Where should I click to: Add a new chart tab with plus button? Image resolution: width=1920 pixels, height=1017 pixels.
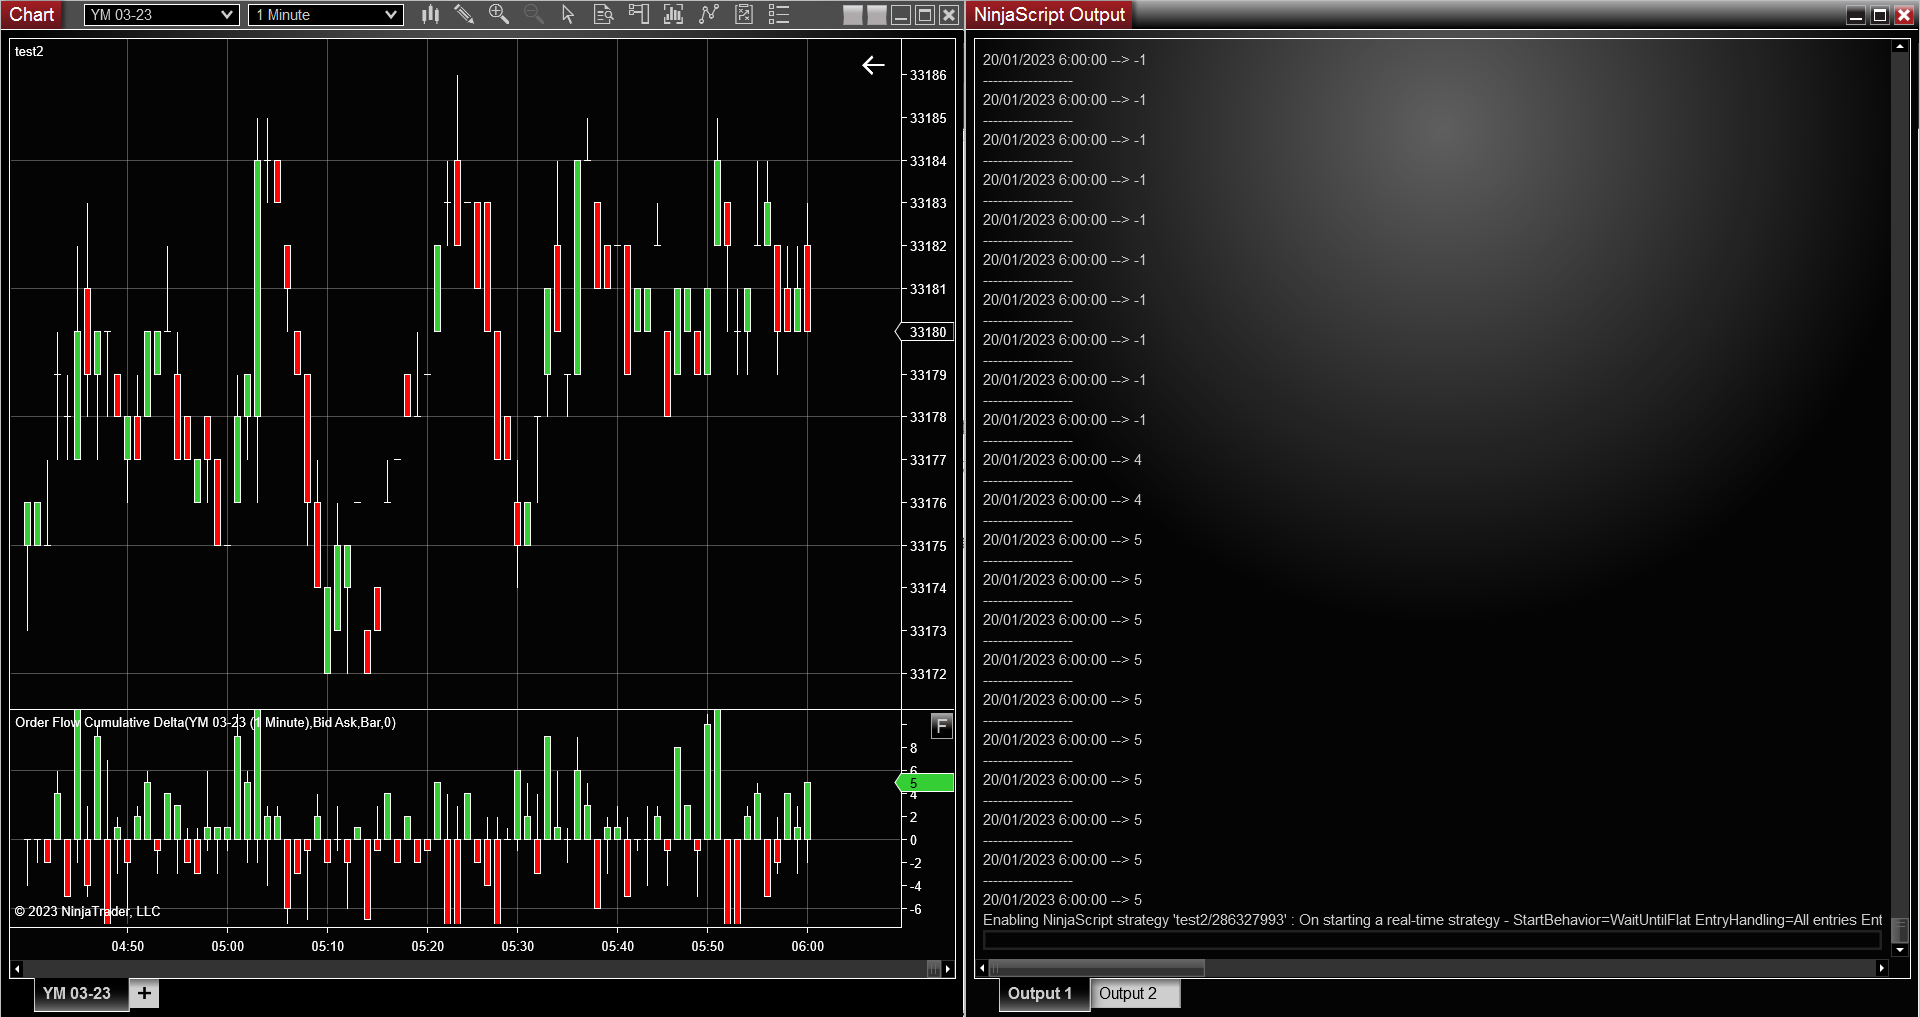click(145, 993)
